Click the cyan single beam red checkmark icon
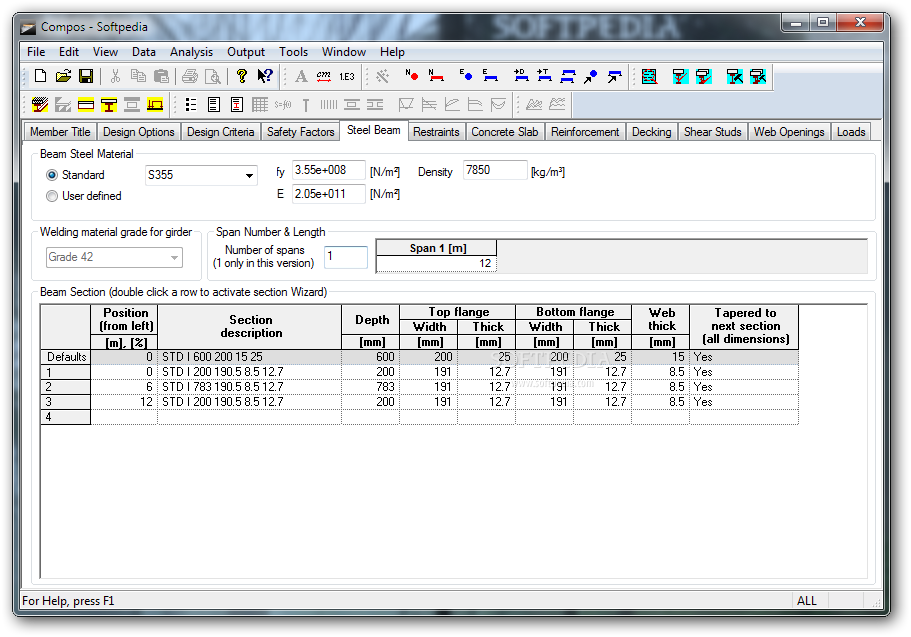911x637 pixels. (680, 76)
